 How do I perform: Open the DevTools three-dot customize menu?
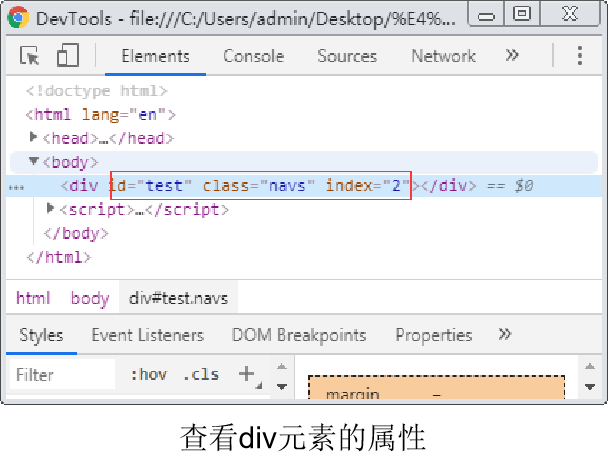(580, 56)
